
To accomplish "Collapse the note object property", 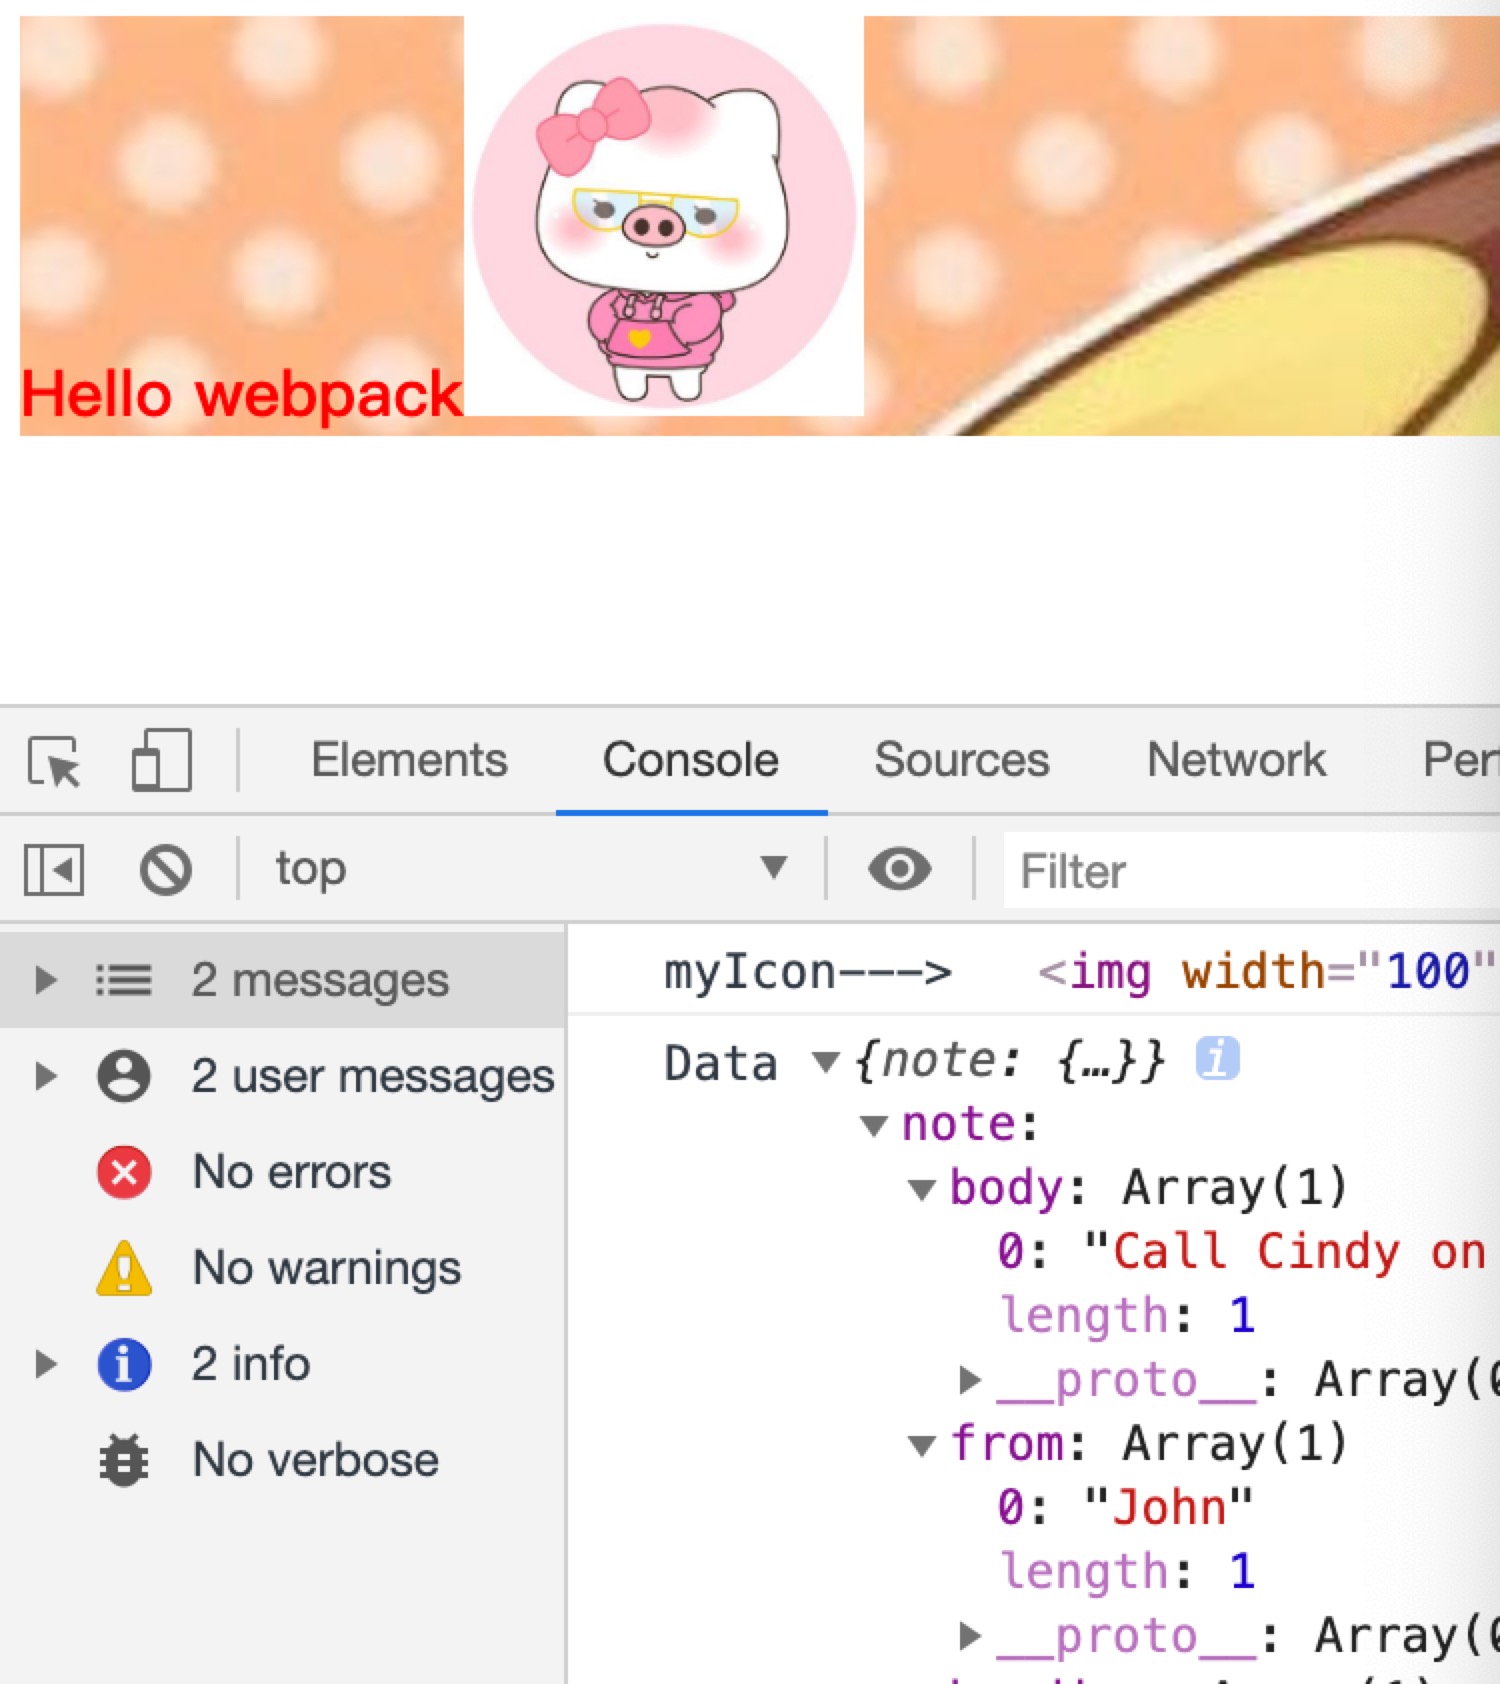I will 874,1126.
